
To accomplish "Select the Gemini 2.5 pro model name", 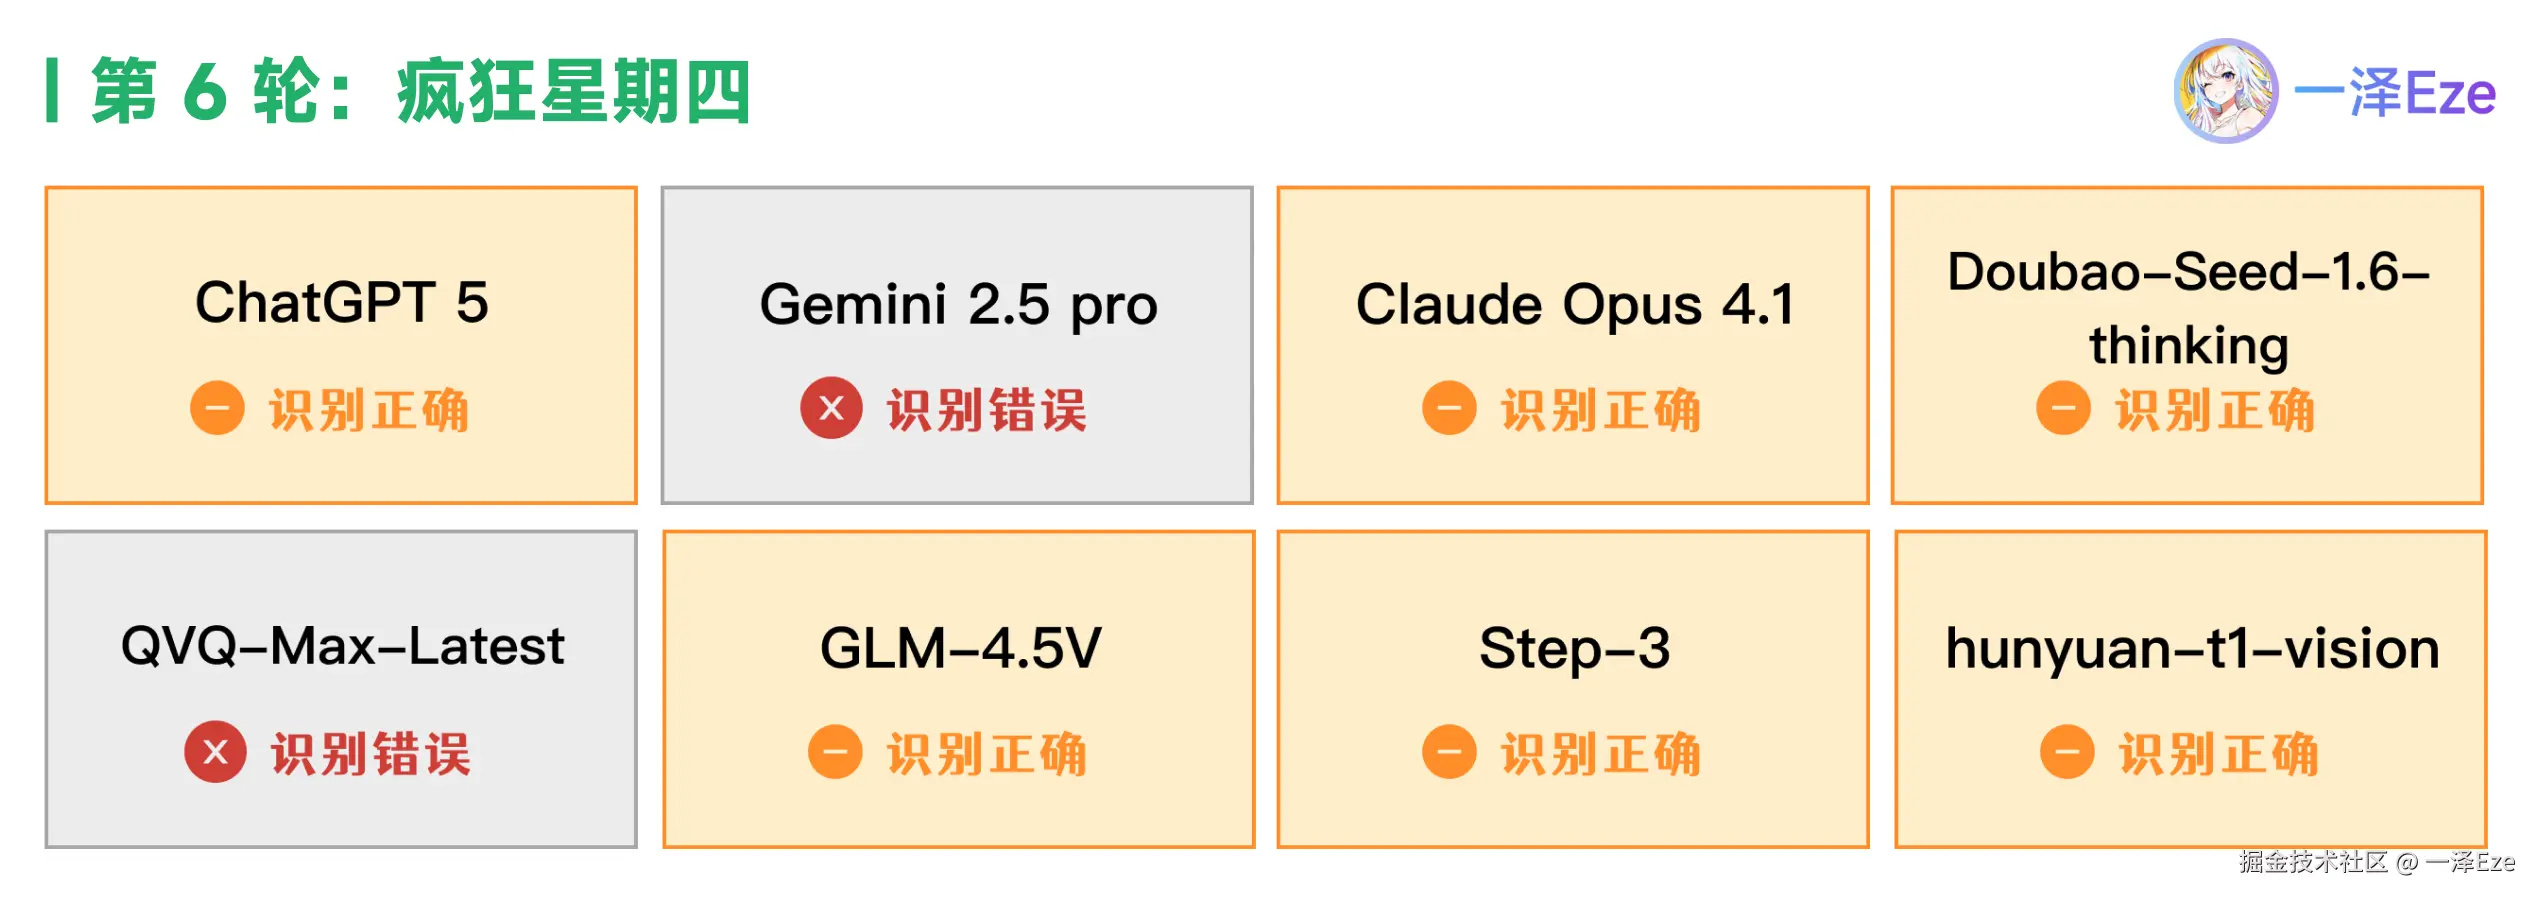I will click(x=958, y=304).
